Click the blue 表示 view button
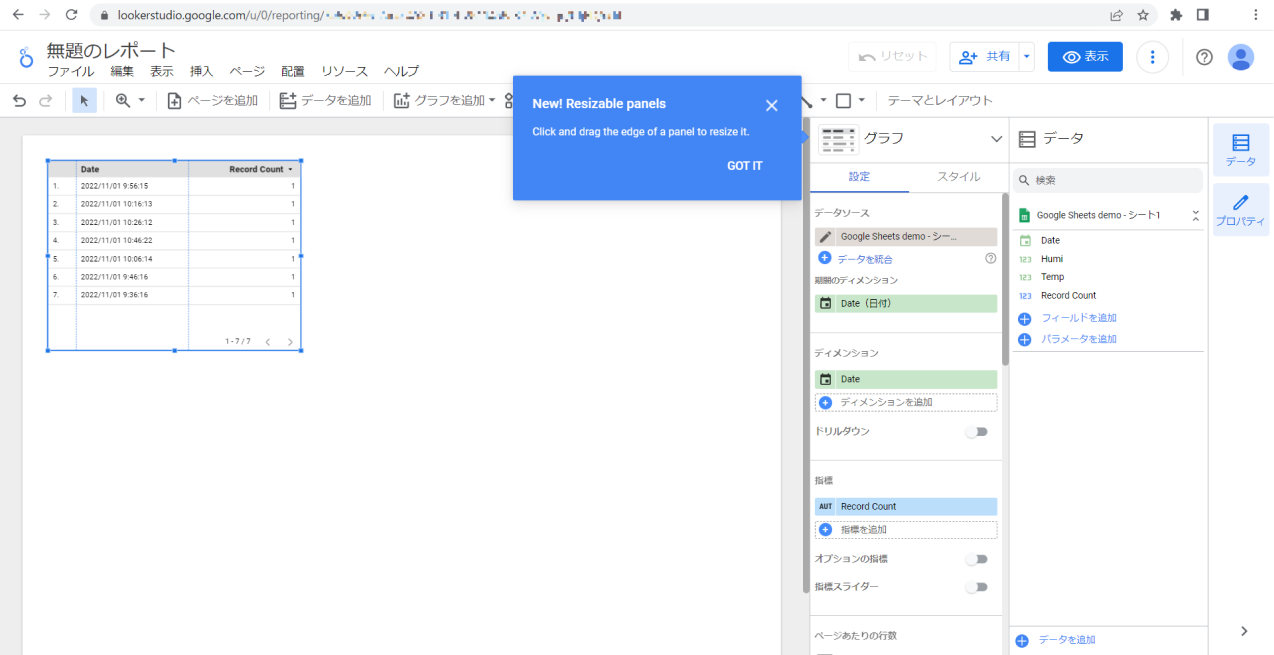The height and width of the screenshot is (655, 1274). click(x=1085, y=57)
